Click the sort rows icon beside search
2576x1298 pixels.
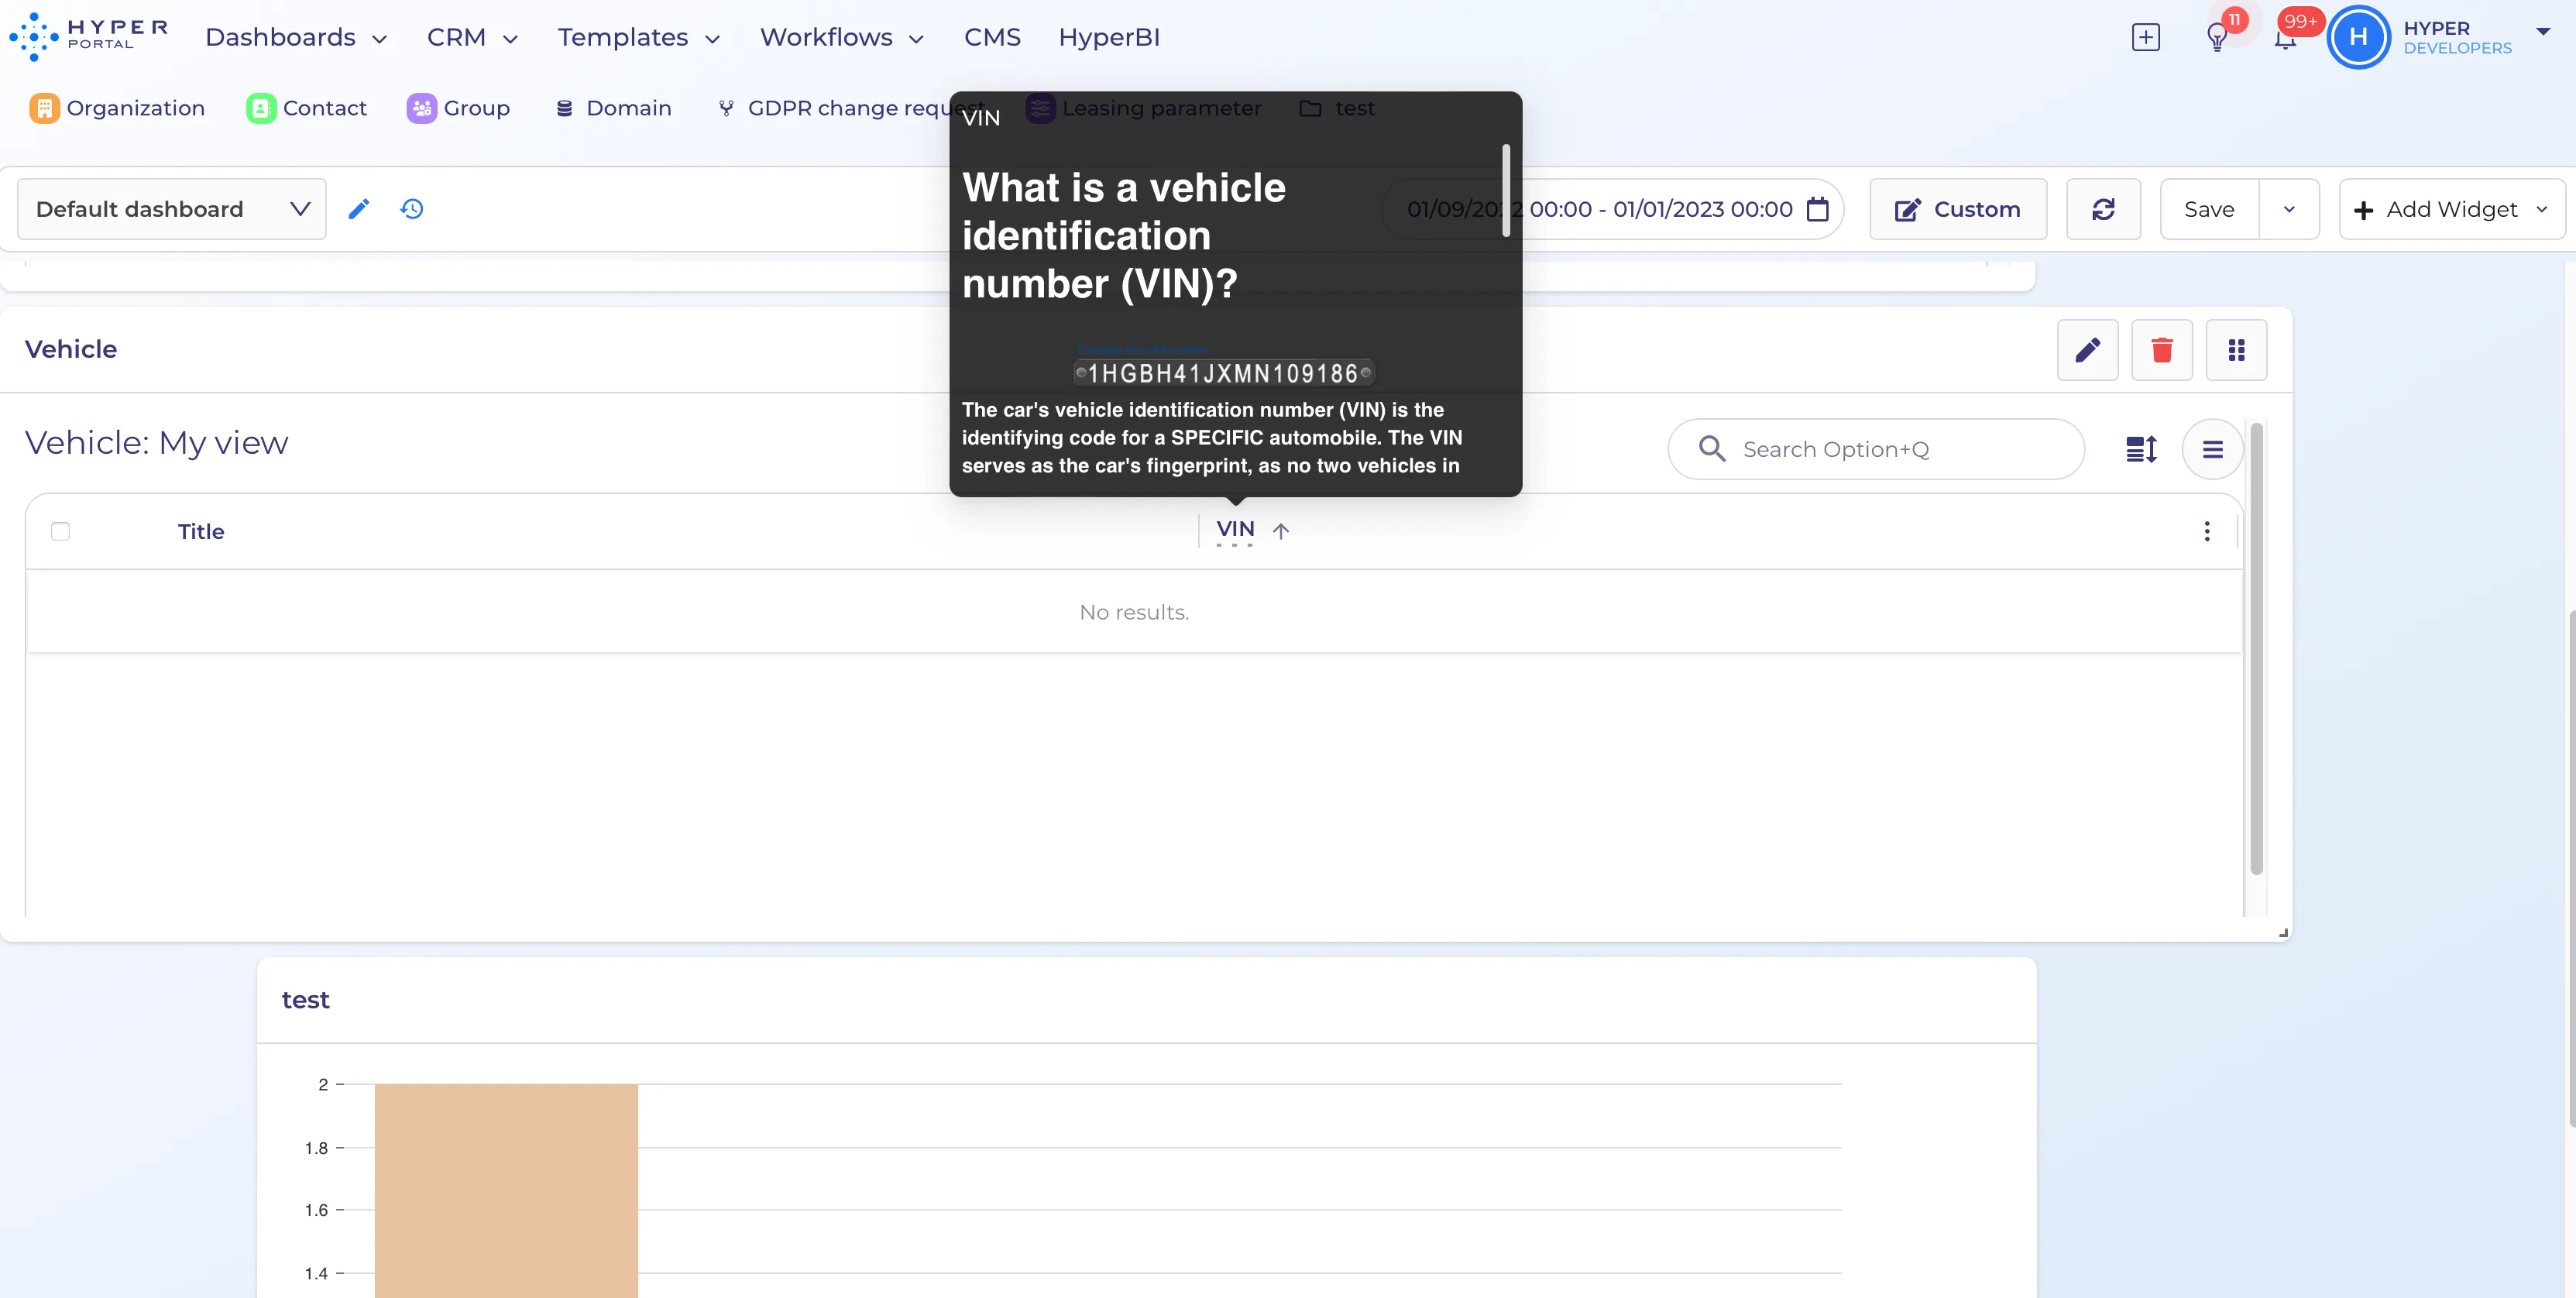pos(2141,449)
